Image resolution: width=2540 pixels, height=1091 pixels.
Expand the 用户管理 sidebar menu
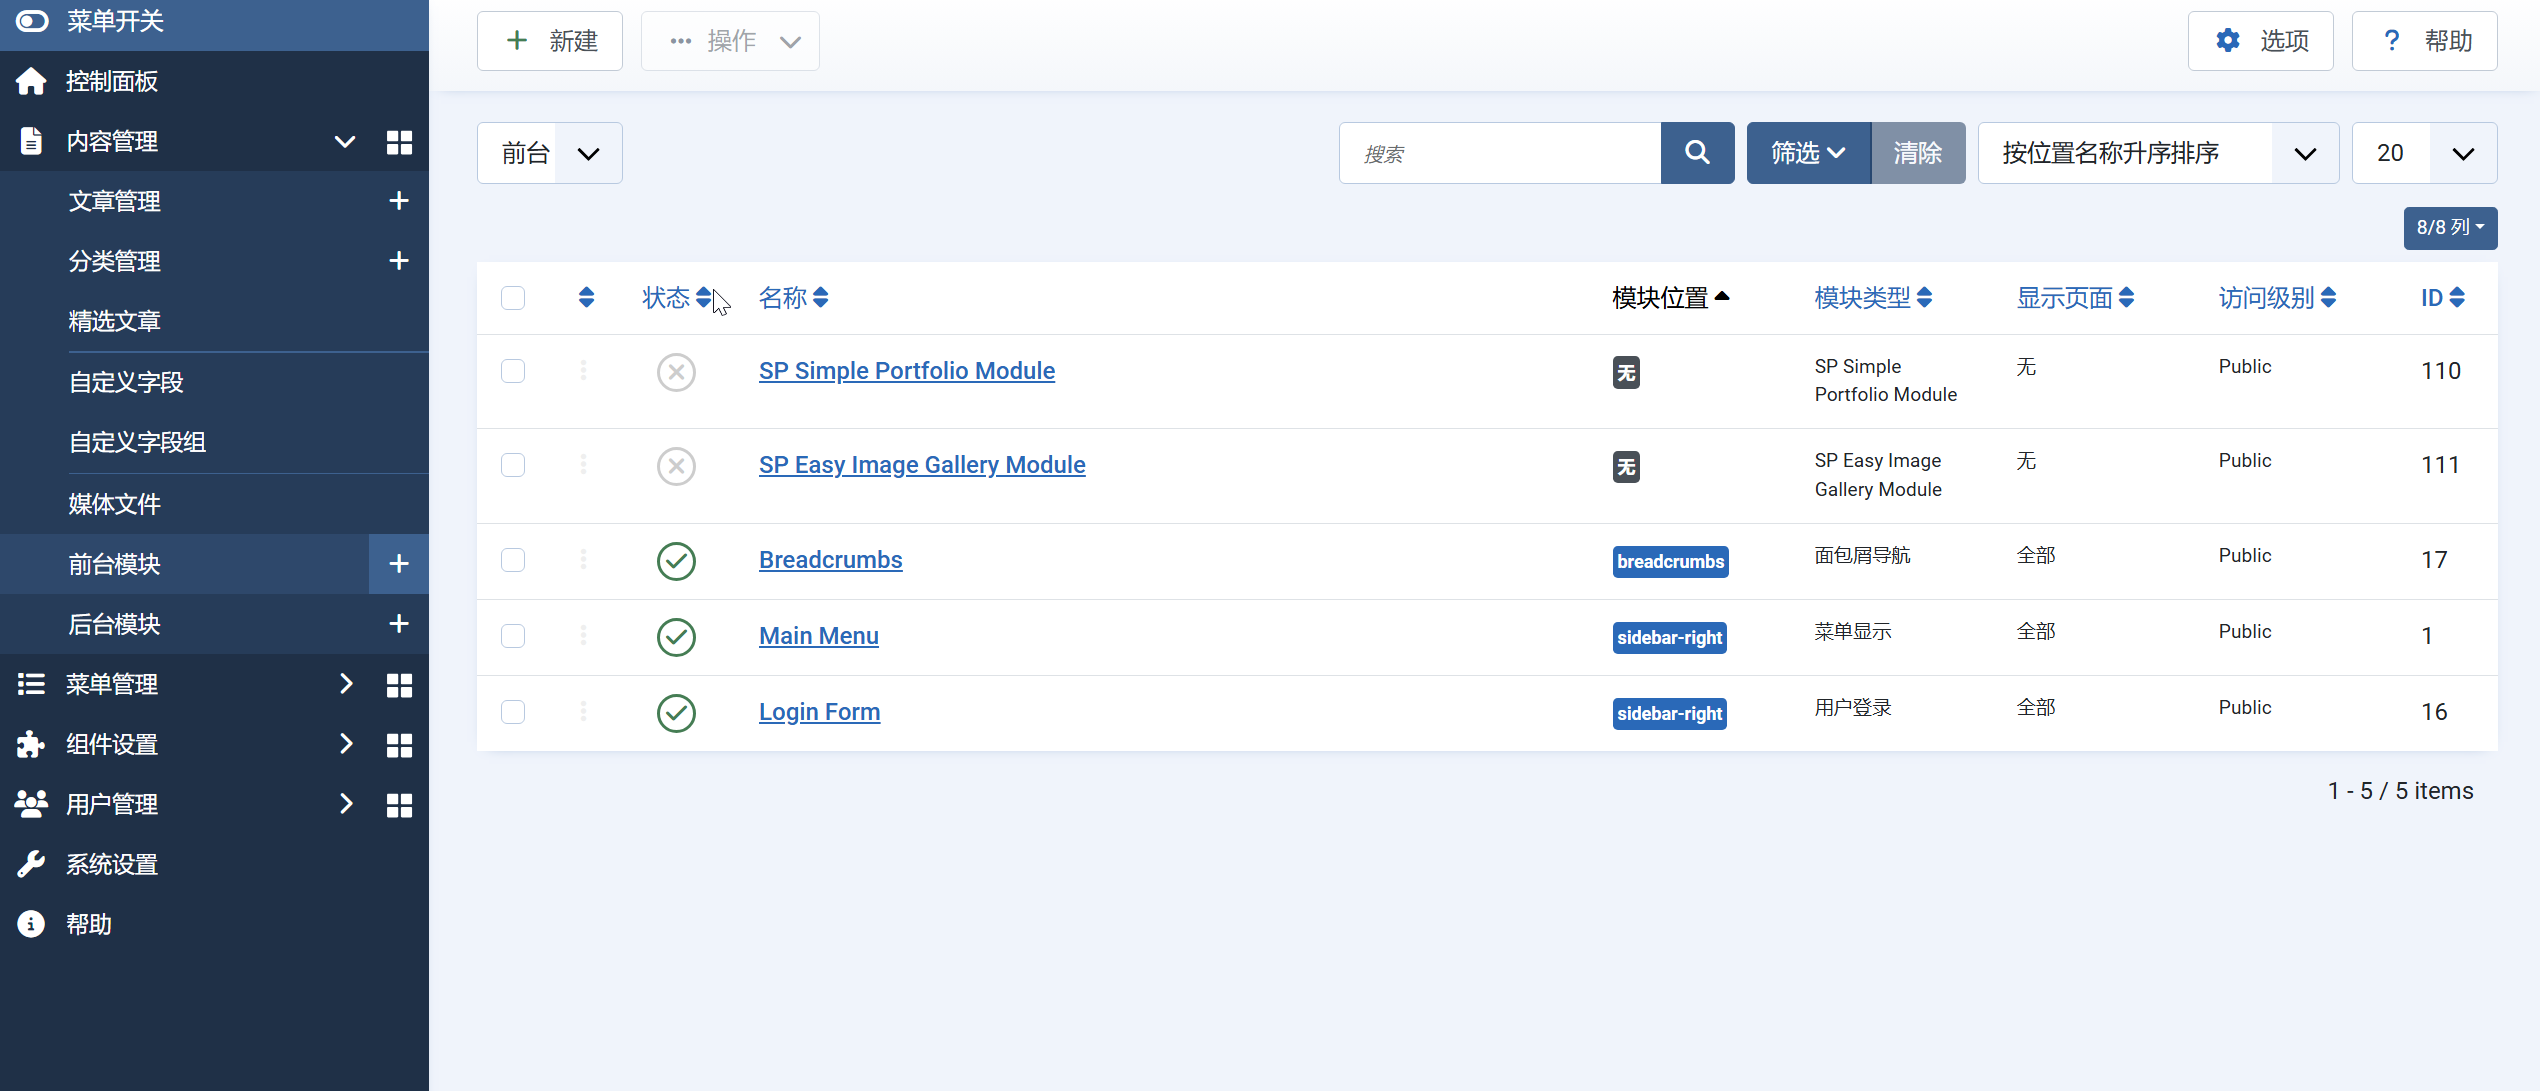(x=112, y=805)
